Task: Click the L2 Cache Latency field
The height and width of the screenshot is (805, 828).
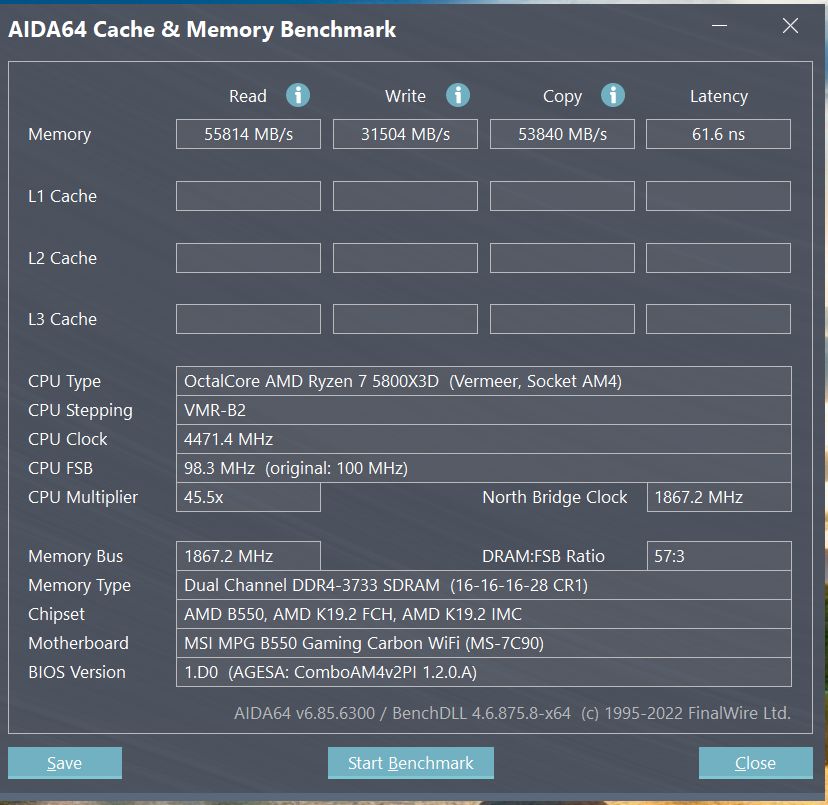Action: click(x=718, y=258)
